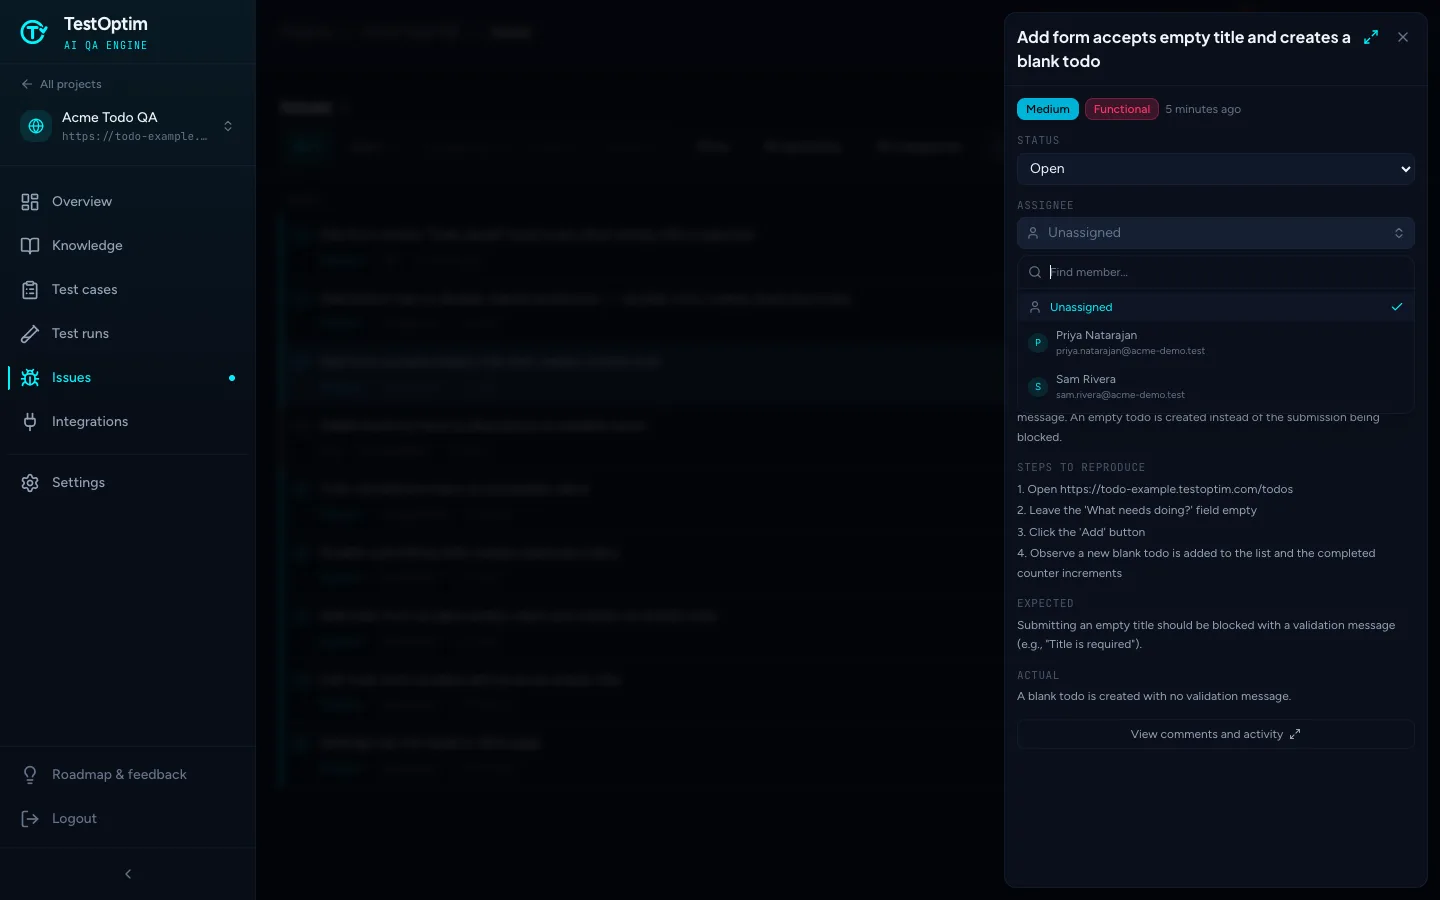Screen dimensions: 1440x900
Task: Expand the issue panel to full view
Action: 1371,37
